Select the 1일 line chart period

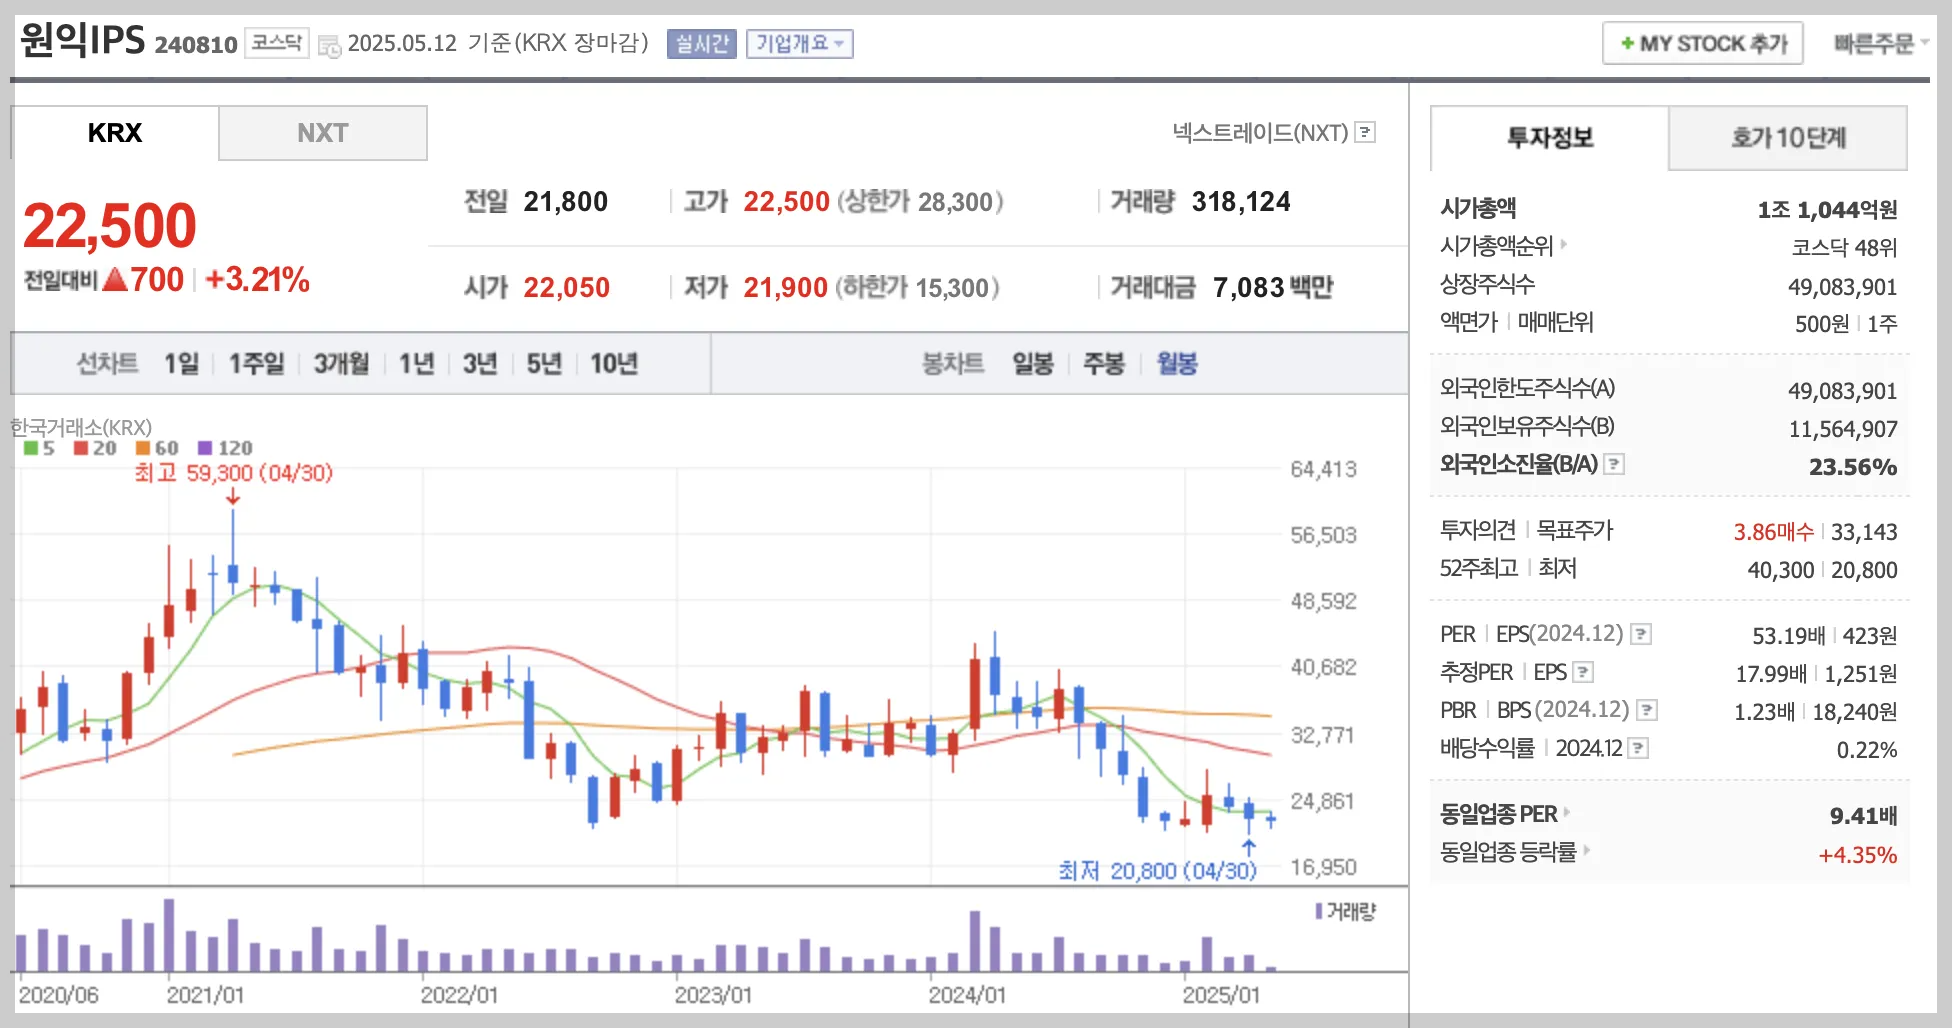pyautogui.click(x=182, y=363)
